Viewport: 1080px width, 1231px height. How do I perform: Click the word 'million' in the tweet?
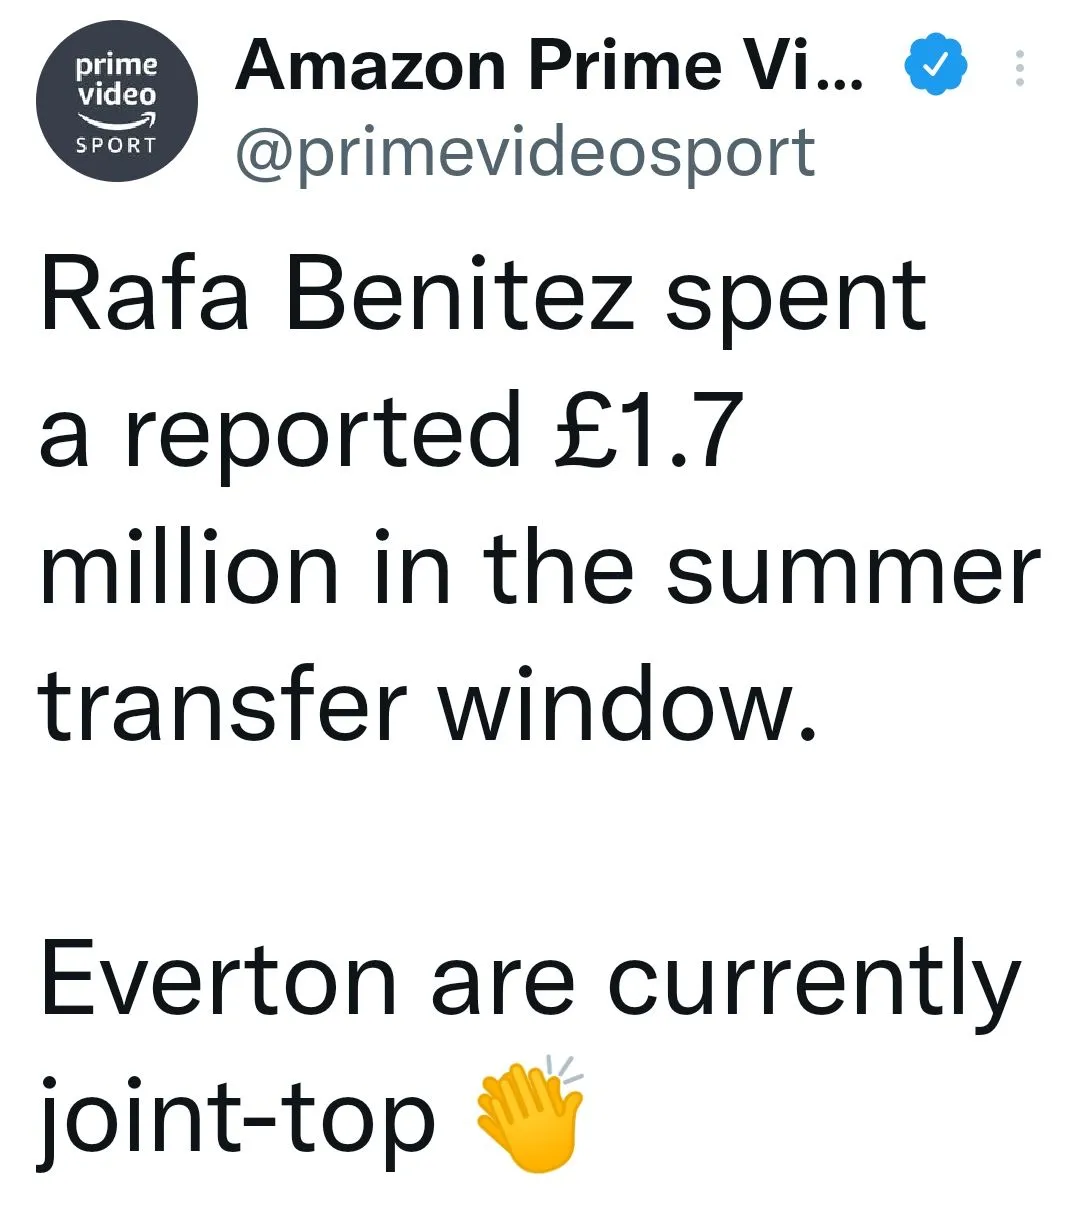[190, 570]
